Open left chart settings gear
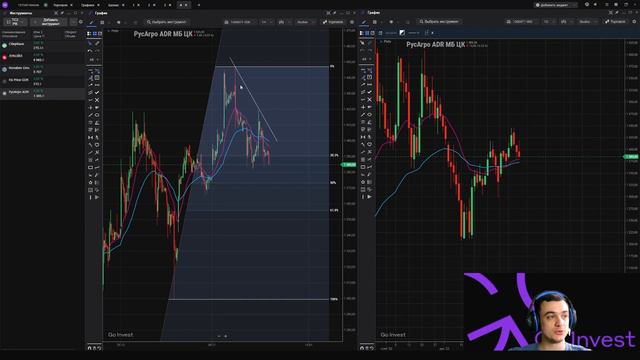This screenshot has height=360, width=640. [352, 22]
